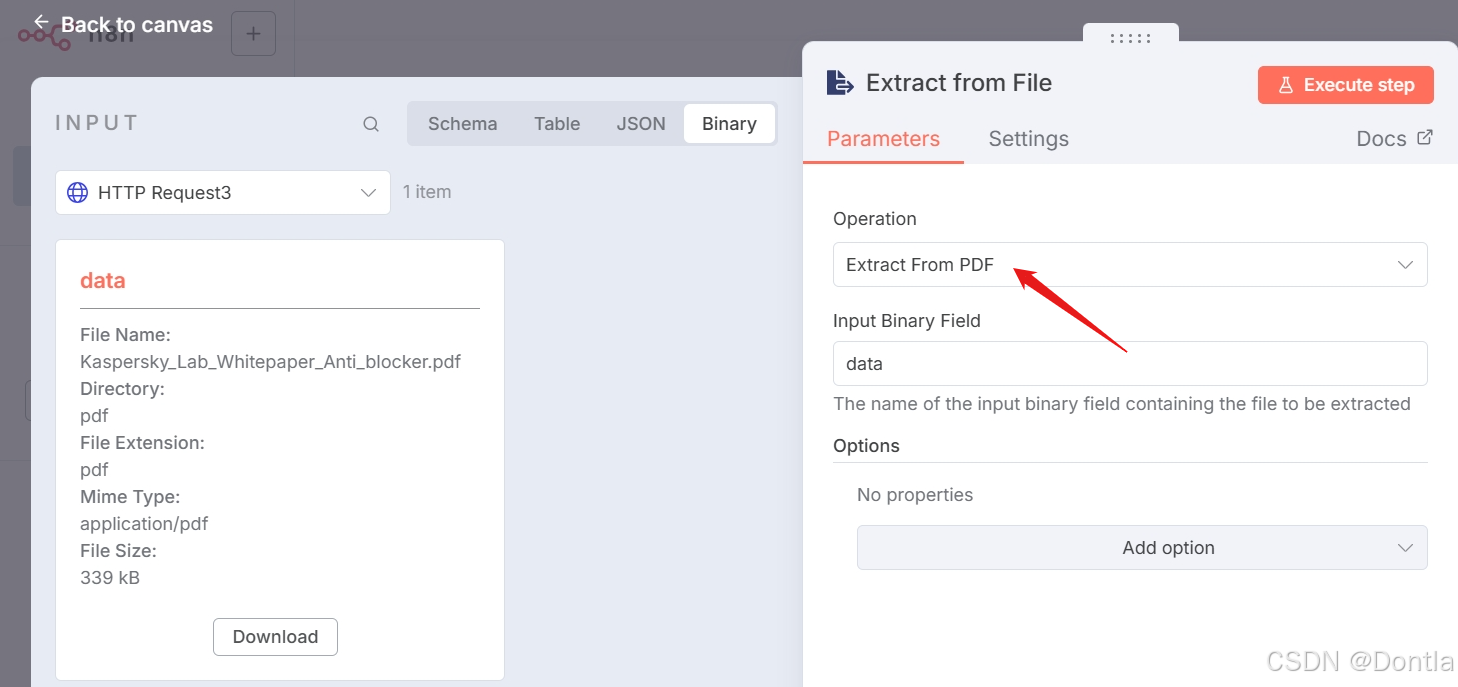This screenshot has width=1458, height=687.
Task: Switch Input view to Schema
Action: tap(462, 124)
